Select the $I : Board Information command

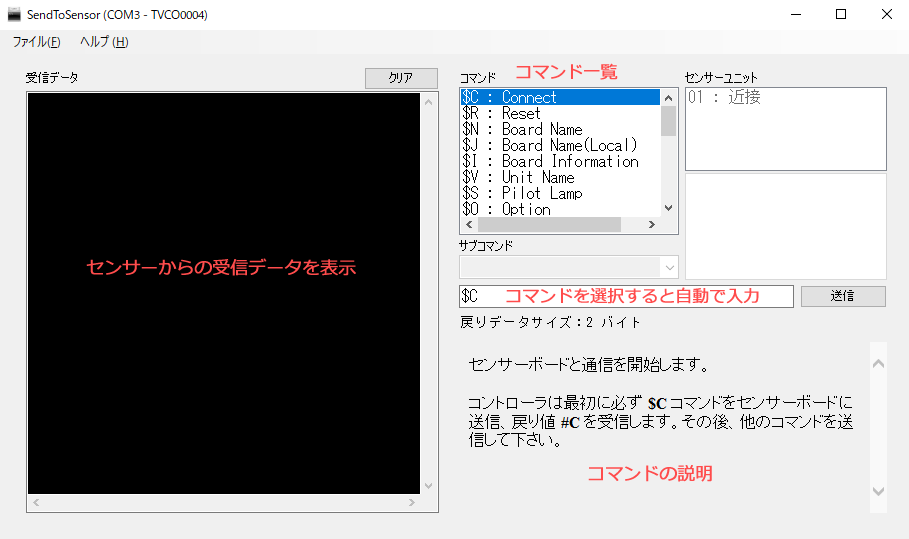[561, 161]
